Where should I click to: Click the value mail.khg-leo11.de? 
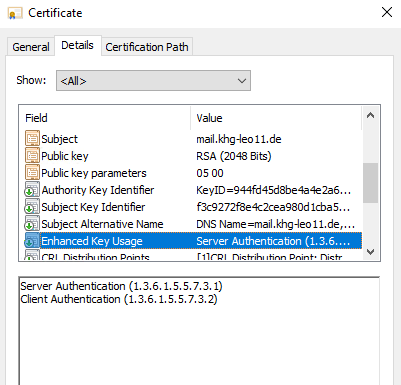239,139
